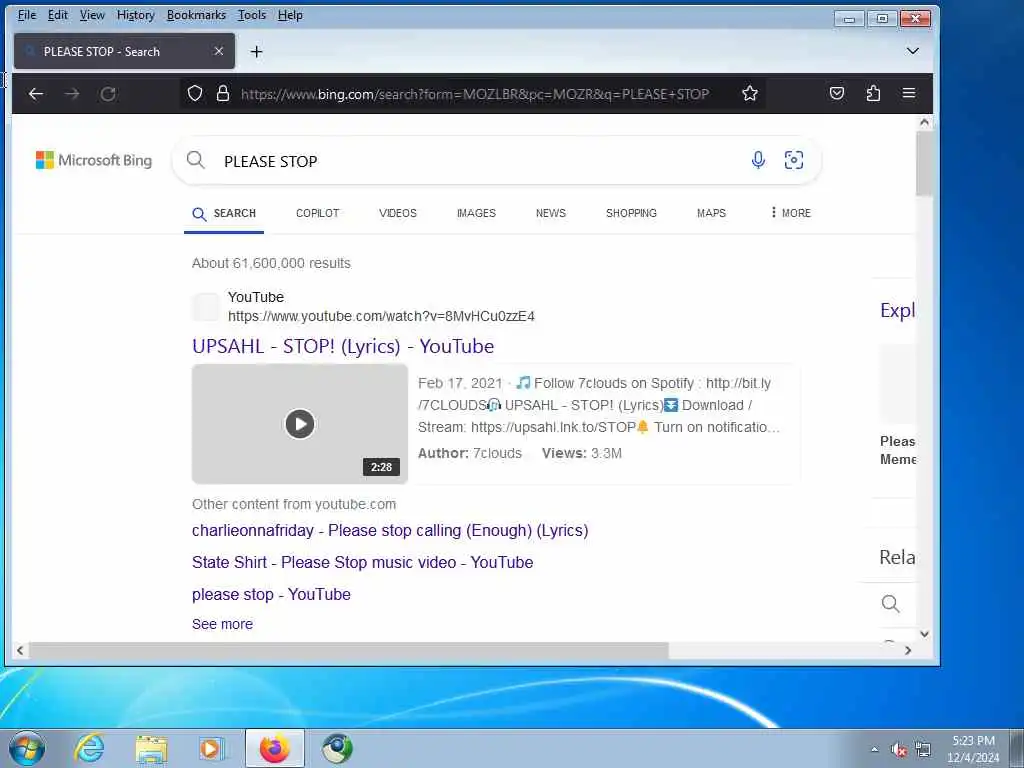
Task: Switch to the SHOPPING tab
Action: click(x=631, y=213)
